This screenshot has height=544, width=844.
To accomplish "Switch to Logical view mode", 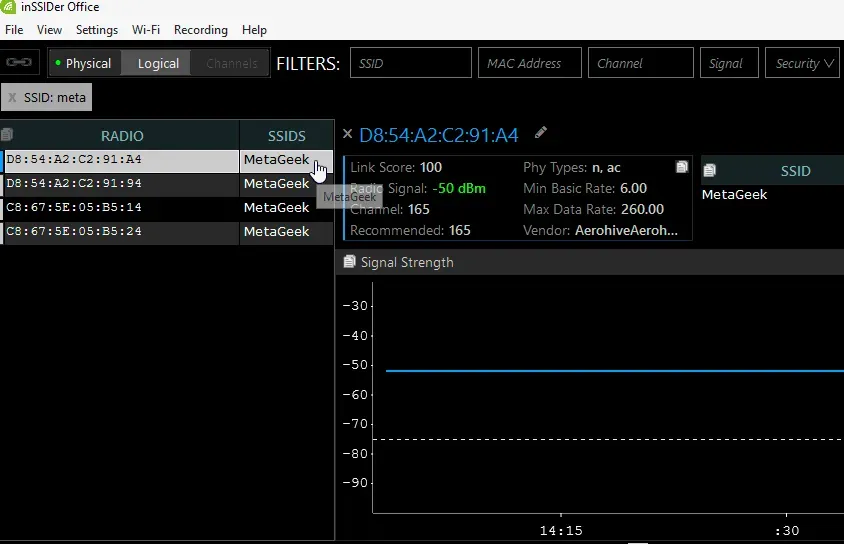I will 158,63.
